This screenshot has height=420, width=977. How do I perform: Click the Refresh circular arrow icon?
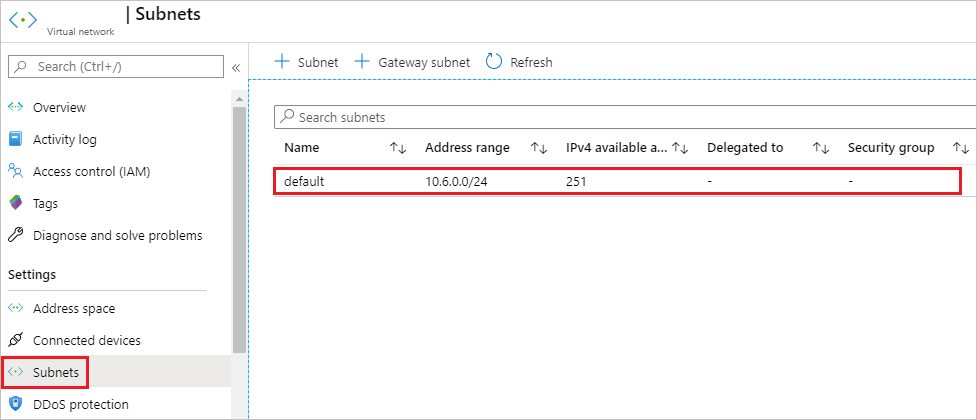[x=494, y=62]
